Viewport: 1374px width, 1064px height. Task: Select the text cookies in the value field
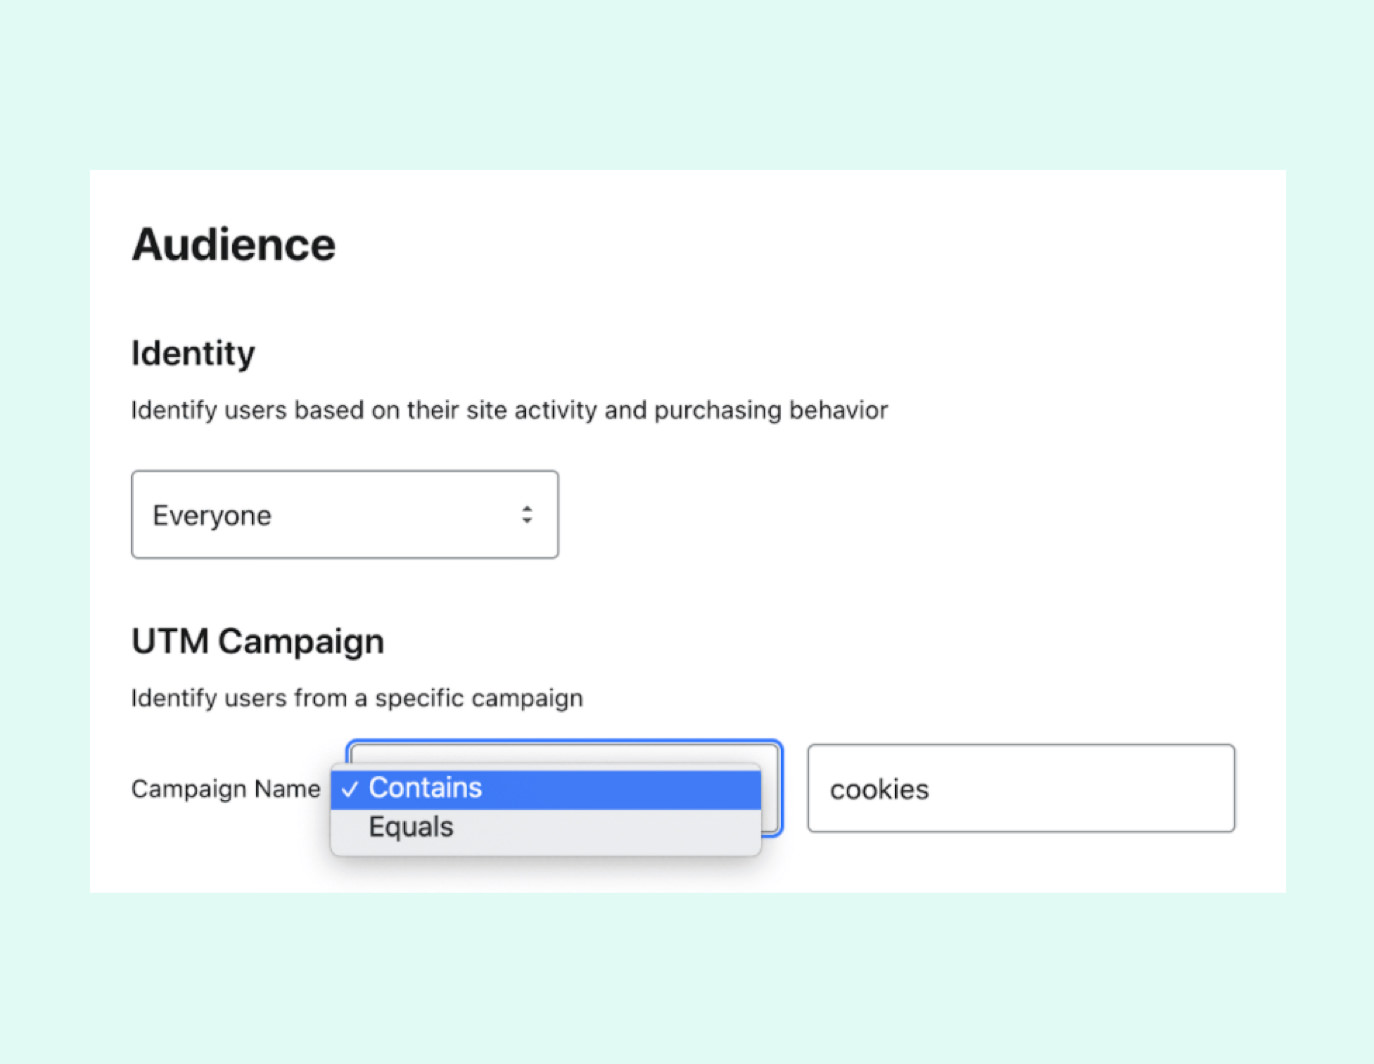tap(878, 789)
